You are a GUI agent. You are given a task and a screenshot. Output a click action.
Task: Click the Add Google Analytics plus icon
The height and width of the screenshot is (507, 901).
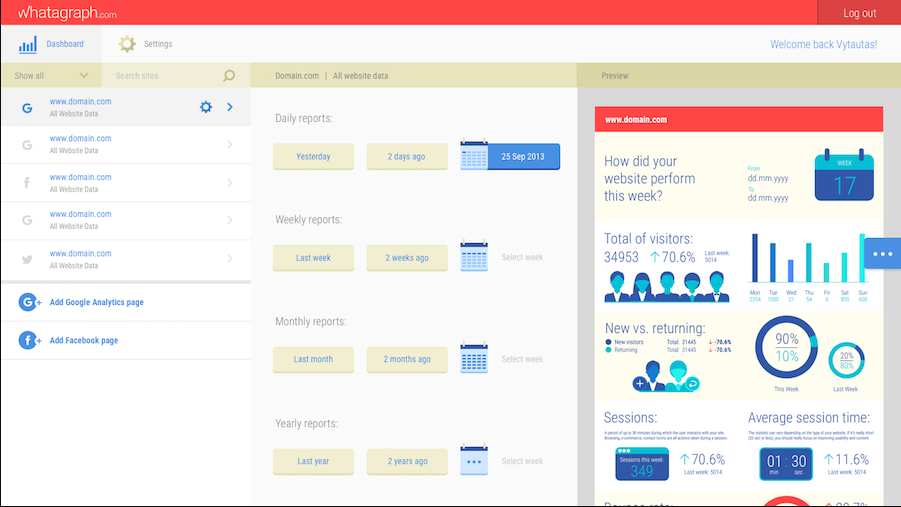tap(29, 302)
